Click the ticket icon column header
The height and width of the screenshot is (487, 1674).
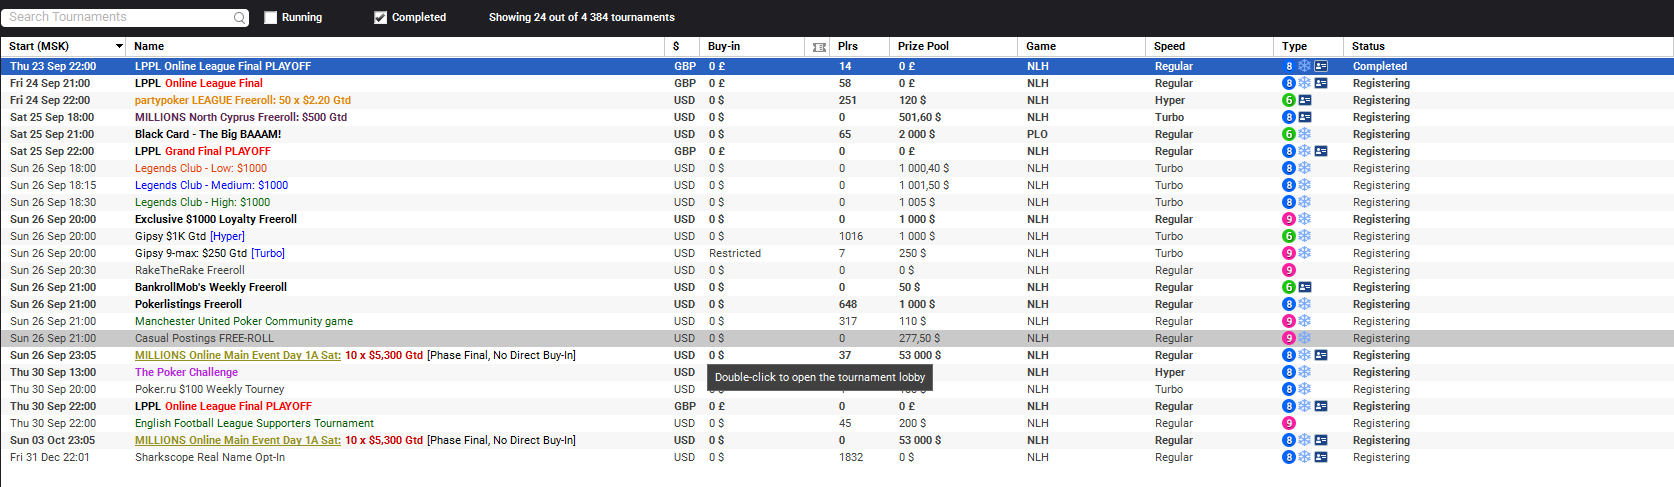coord(819,47)
